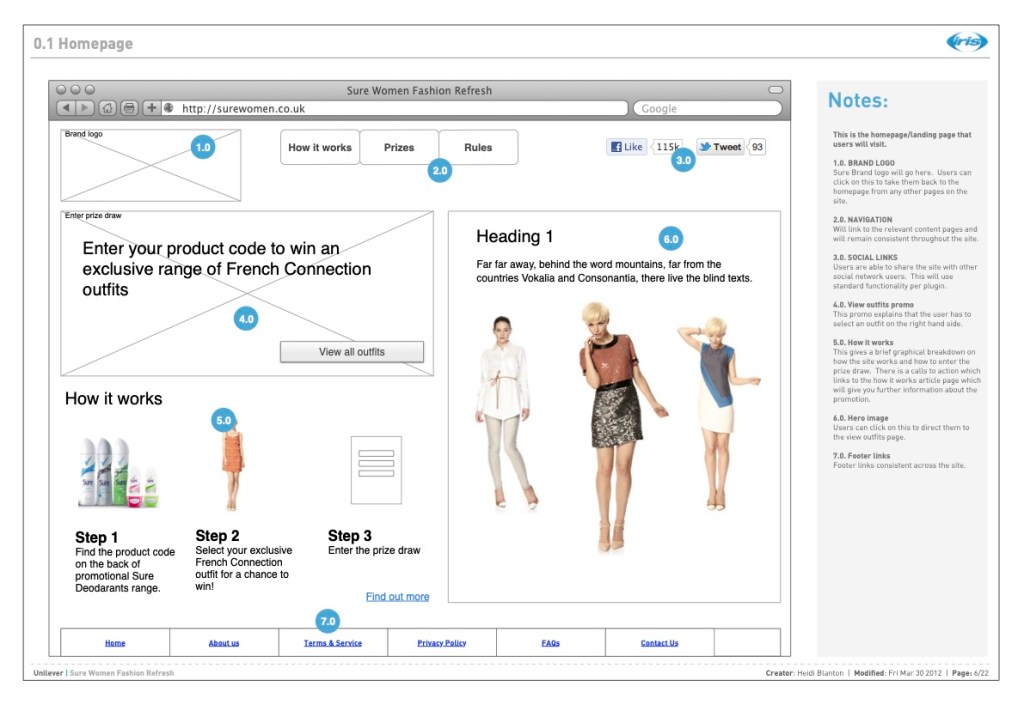Click the surewomen.co.uk address bar
Viewport: 1024px width, 723px height.
click(x=400, y=108)
